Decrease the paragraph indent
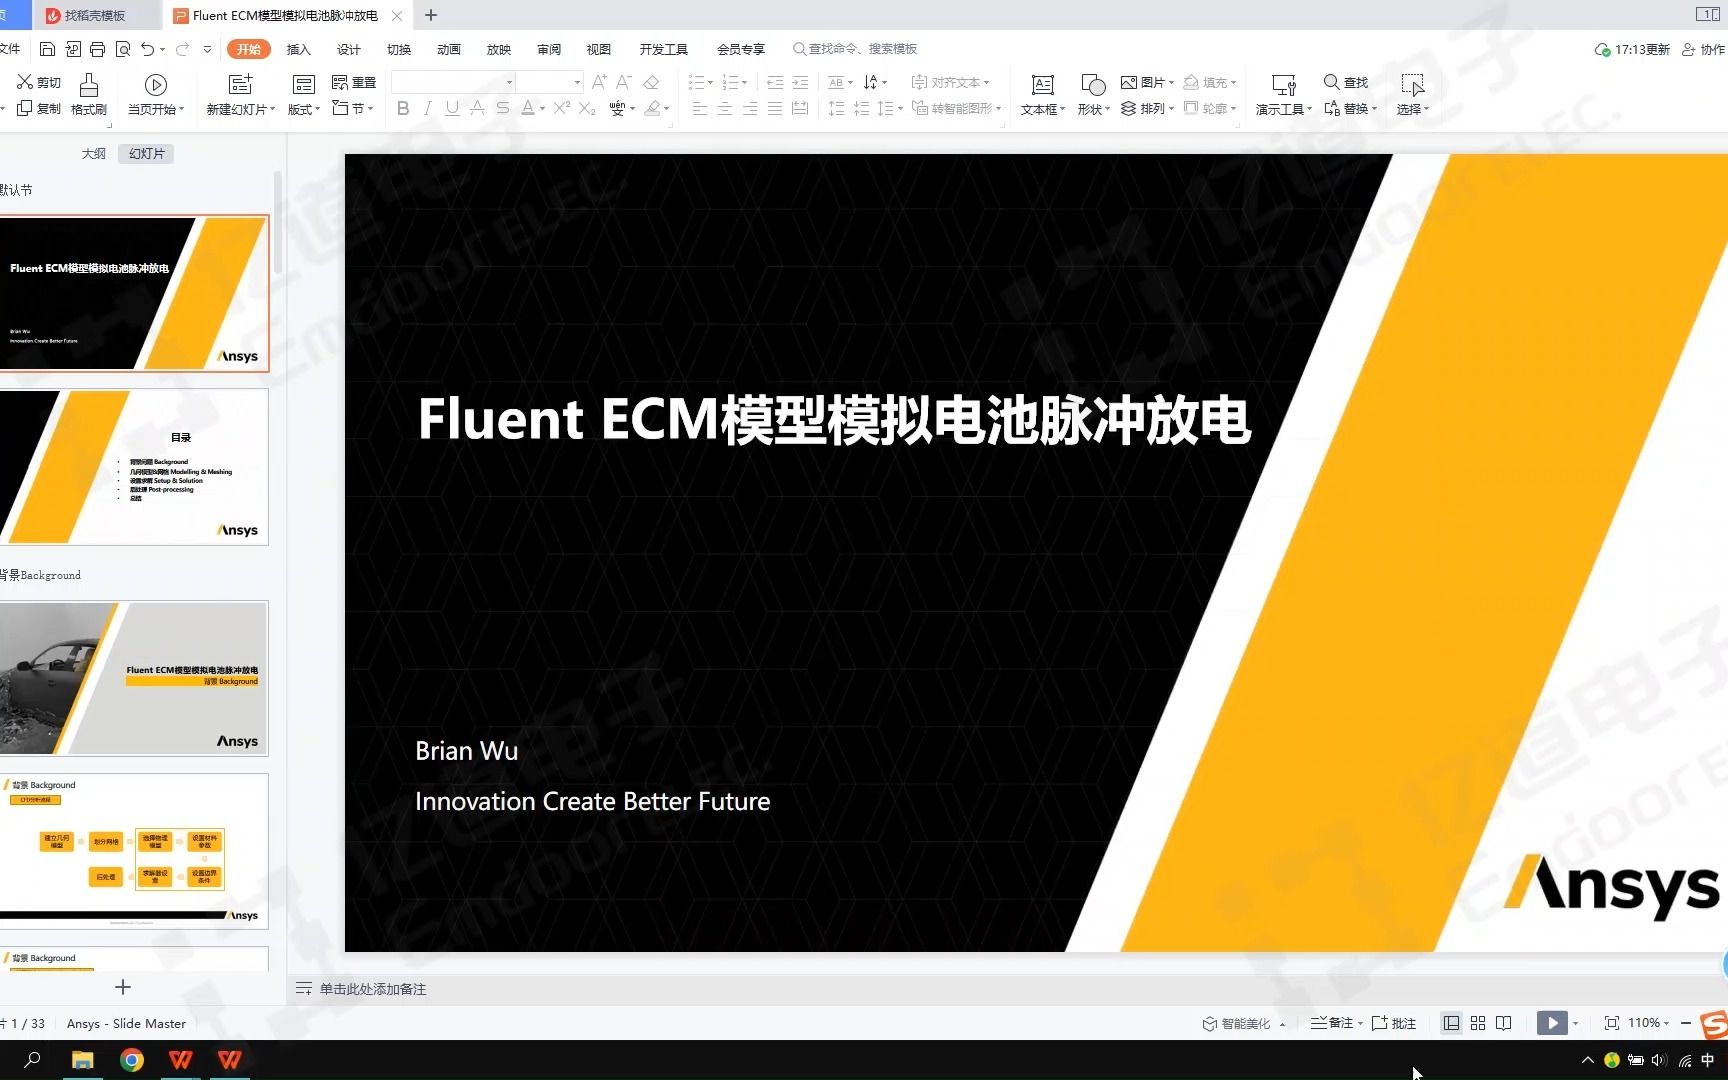The image size is (1728, 1080). 775,82
